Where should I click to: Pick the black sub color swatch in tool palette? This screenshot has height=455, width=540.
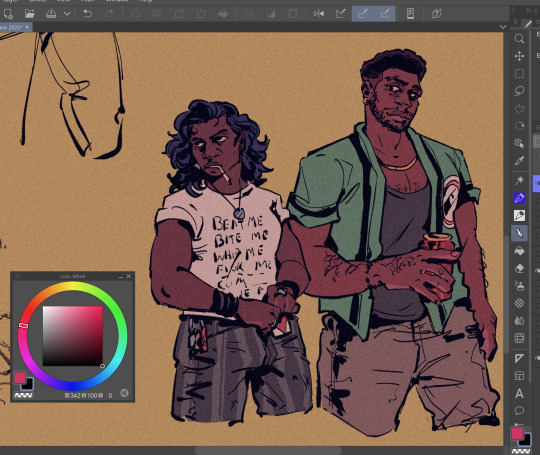(527, 441)
